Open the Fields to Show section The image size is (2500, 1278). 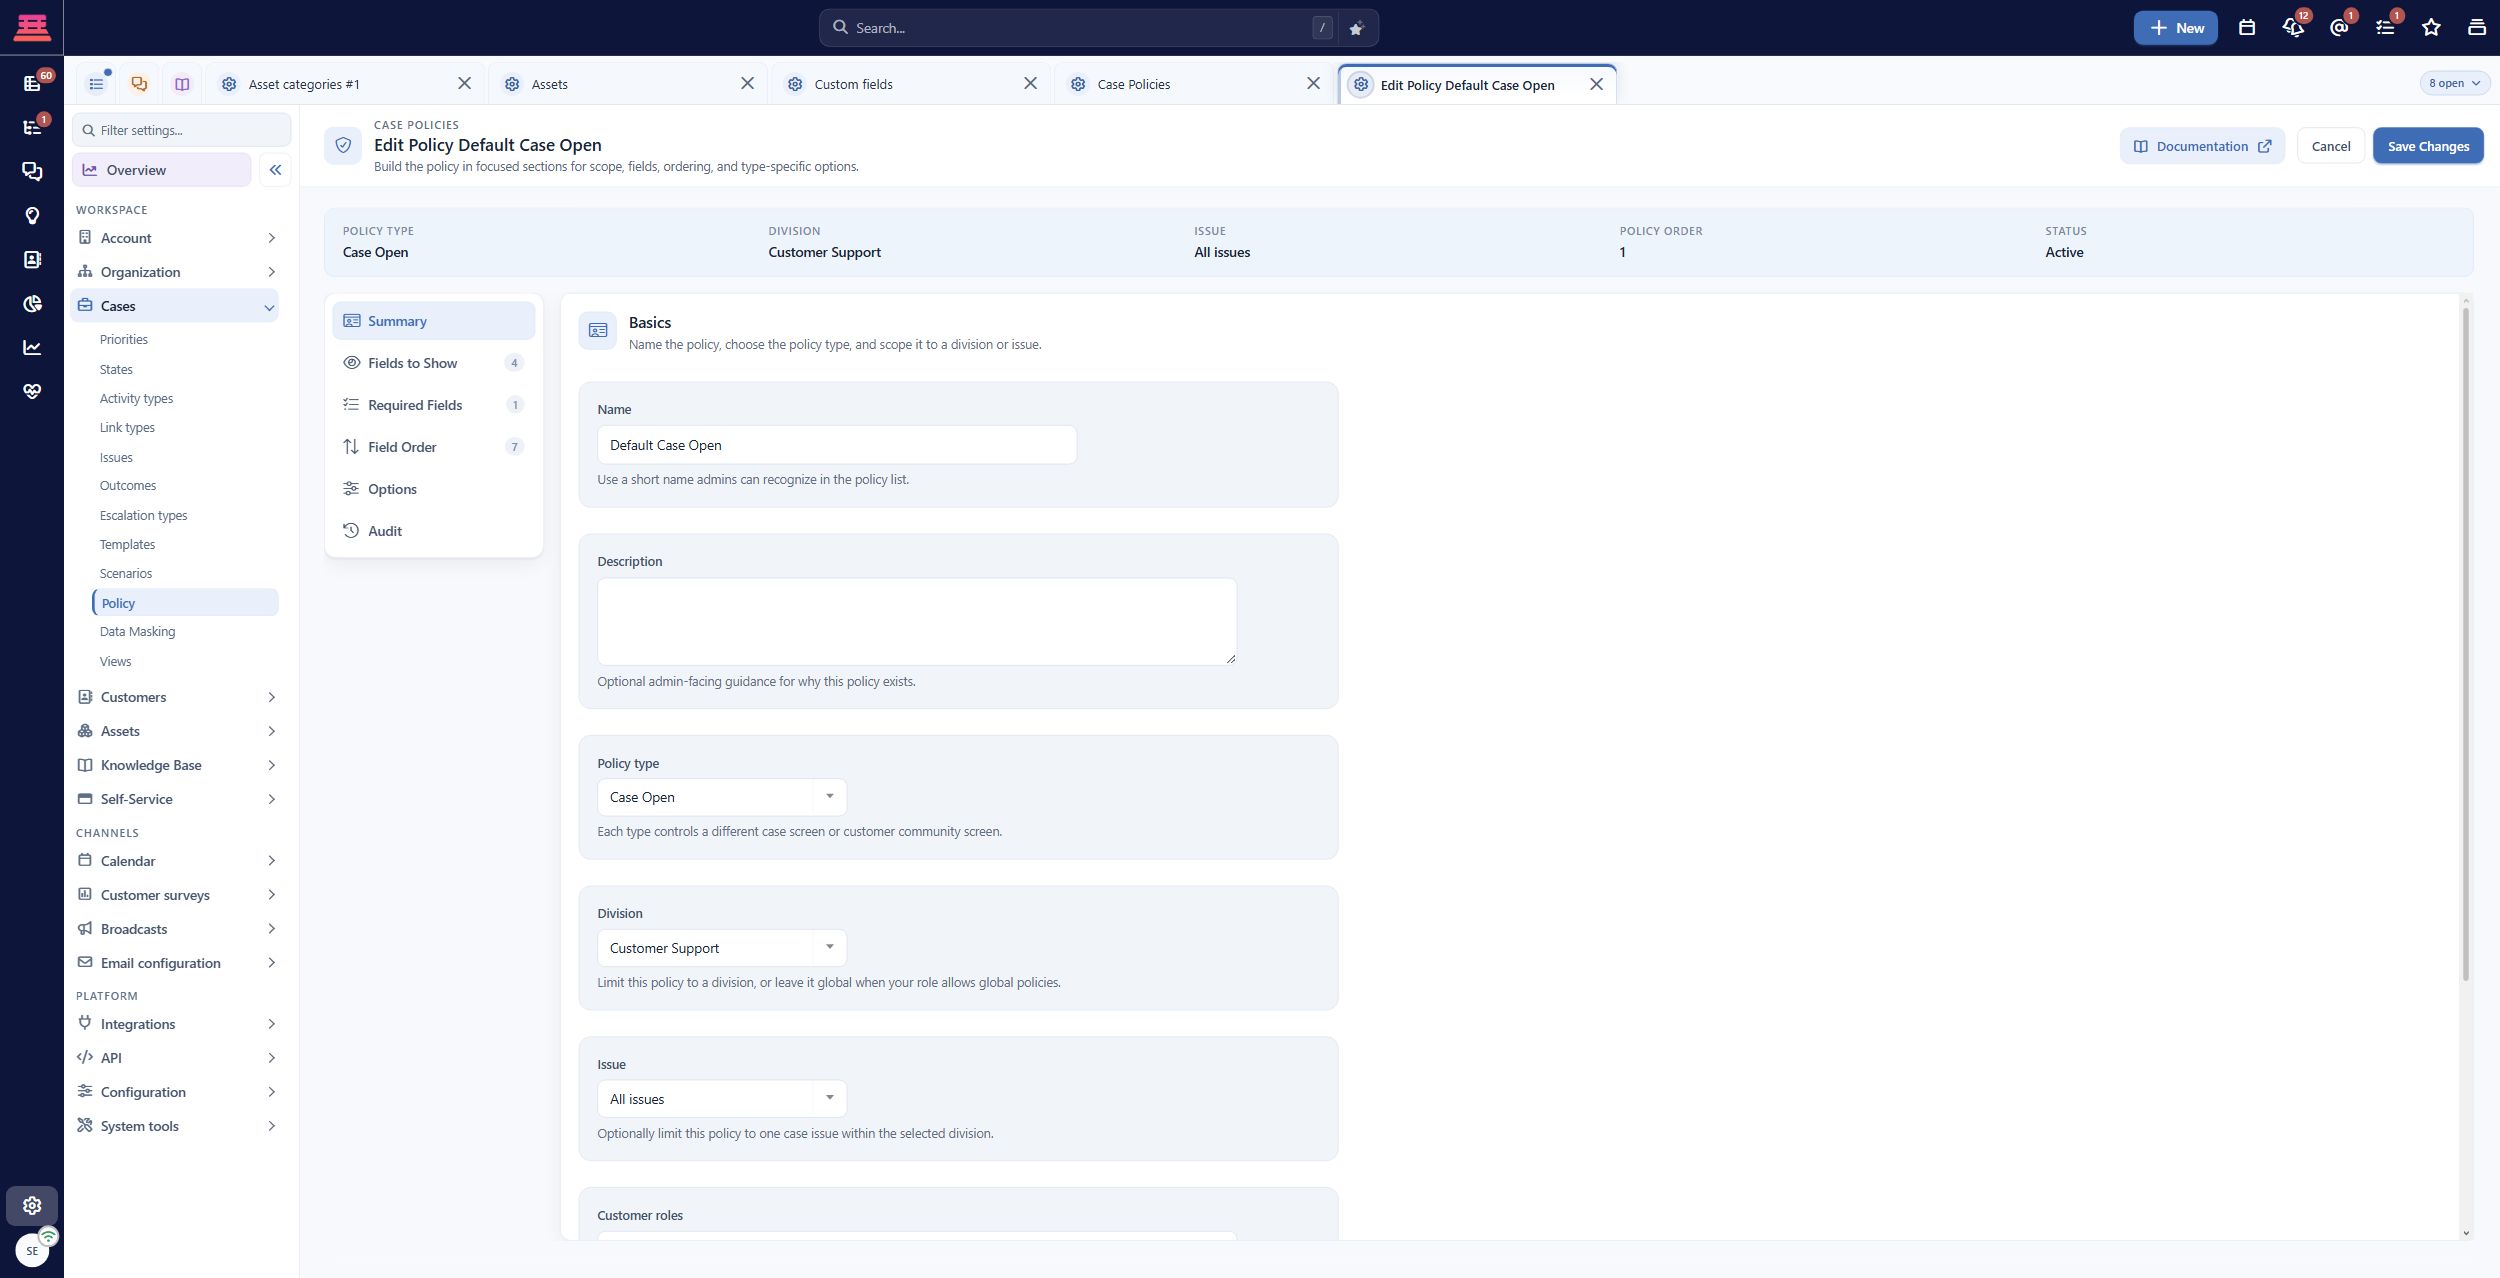433,363
